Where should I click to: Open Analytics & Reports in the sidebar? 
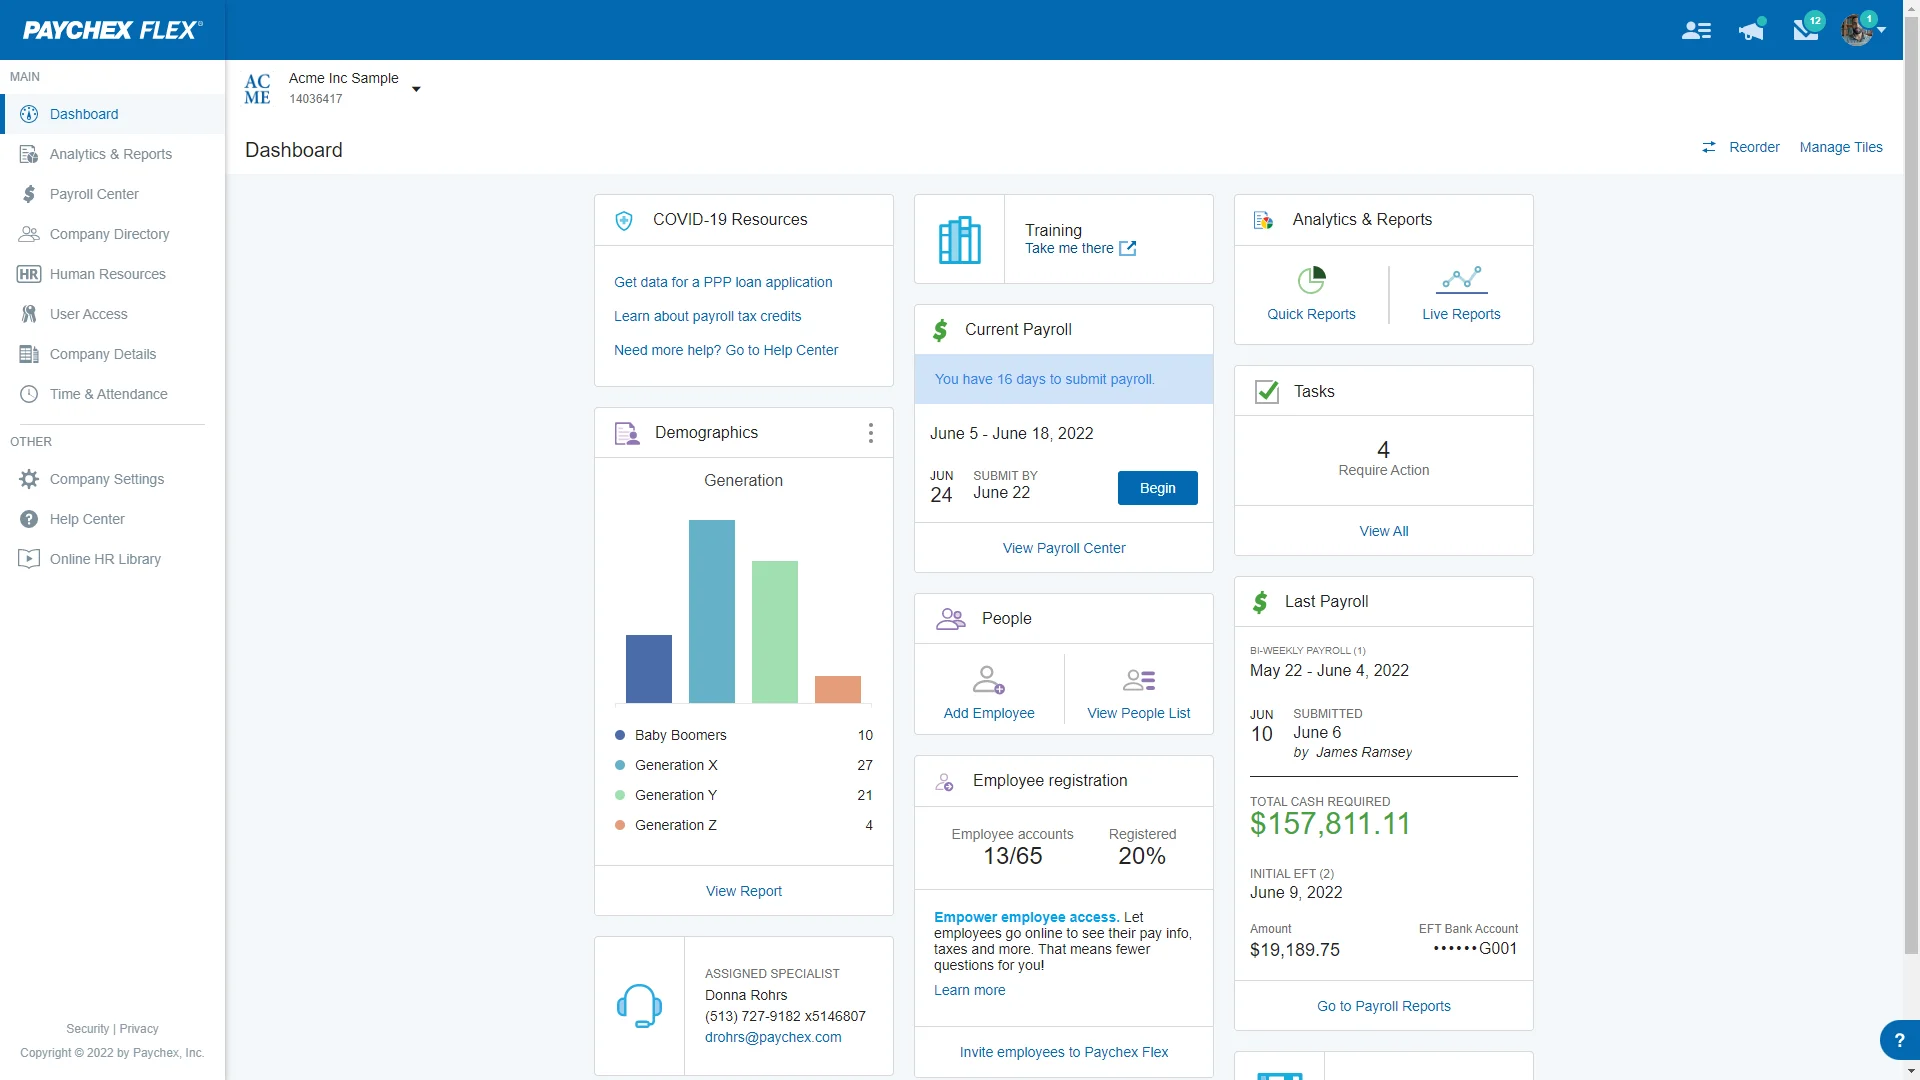click(112, 154)
